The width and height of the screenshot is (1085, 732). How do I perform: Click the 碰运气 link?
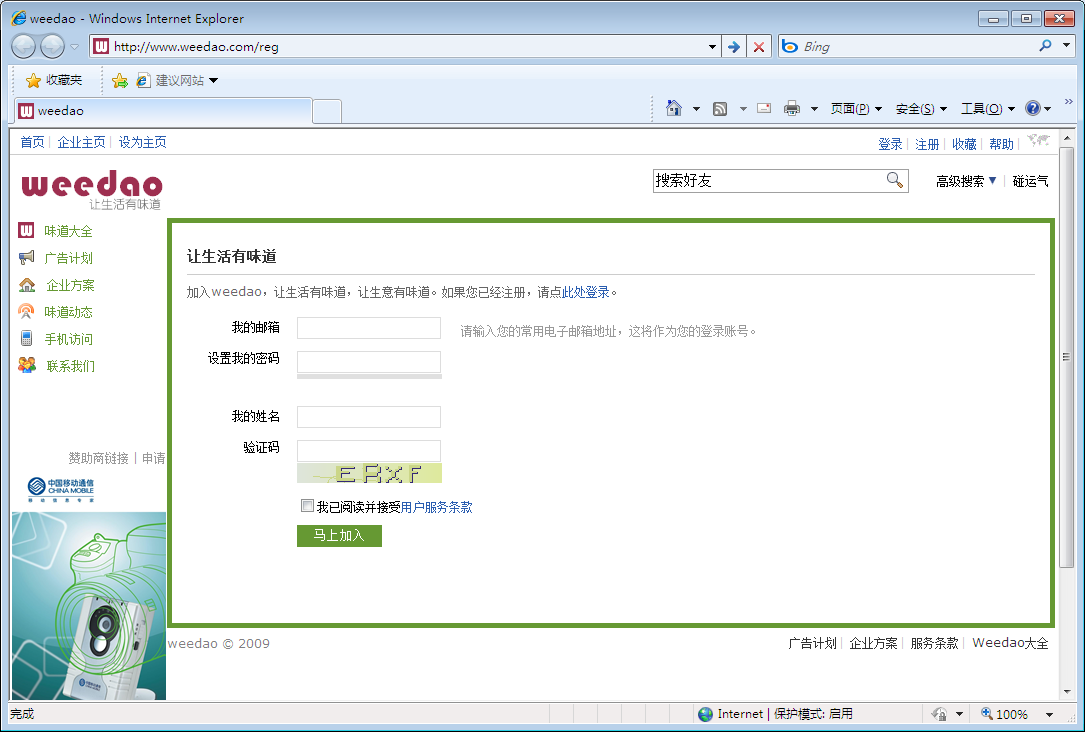pyautogui.click(x=1030, y=181)
